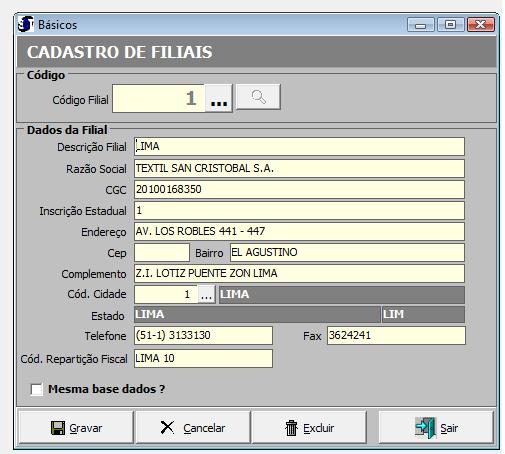Click the Bairro field showing EL AGUSTINO
This screenshot has width=505, height=454.
347,252
